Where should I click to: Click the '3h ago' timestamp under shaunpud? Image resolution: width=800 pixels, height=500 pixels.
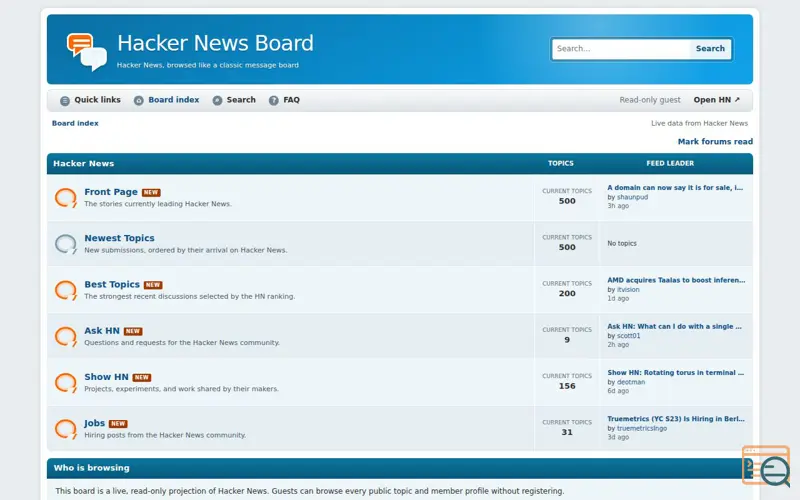(618, 206)
